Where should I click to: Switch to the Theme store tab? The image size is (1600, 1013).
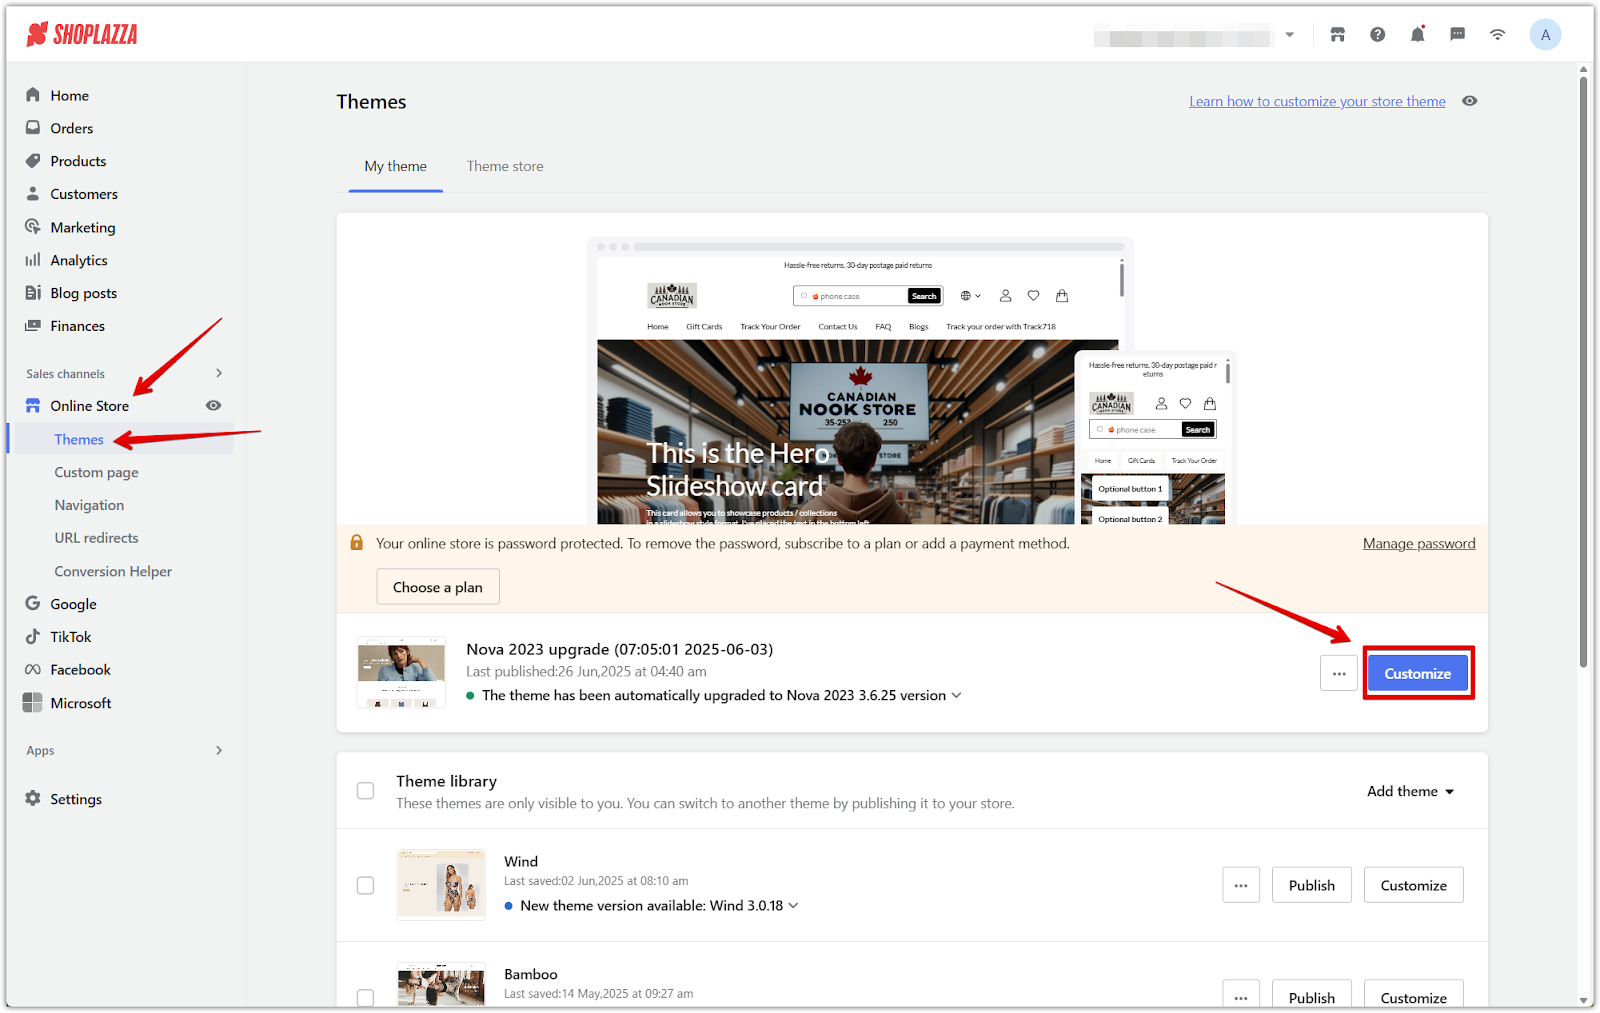coord(505,166)
